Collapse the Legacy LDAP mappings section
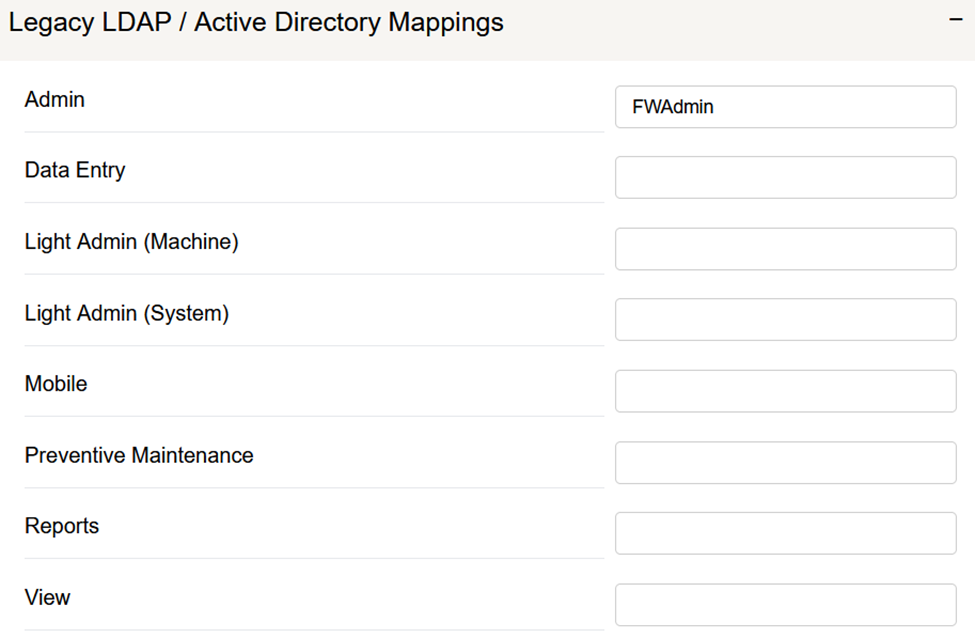Image resolution: width=975 pixels, height=638 pixels. click(955, 21)
